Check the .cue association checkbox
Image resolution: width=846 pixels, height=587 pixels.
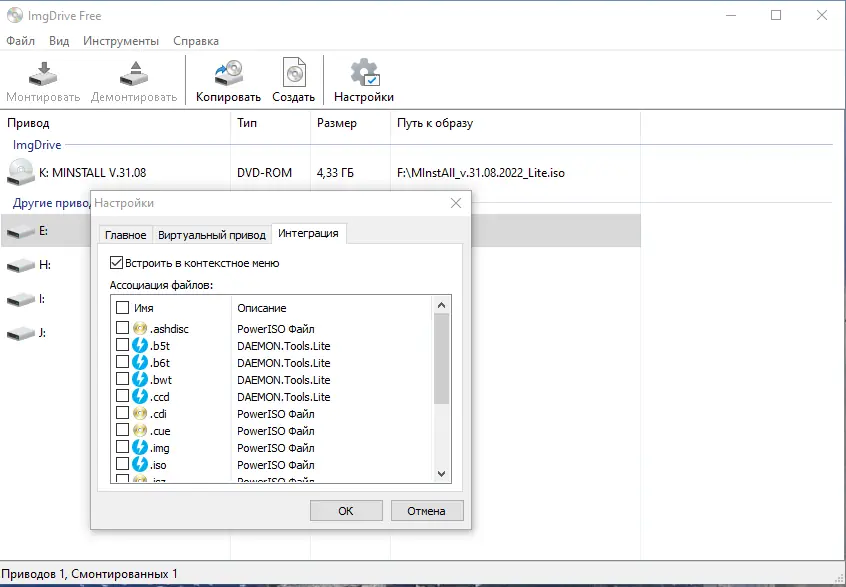(x=122, y=430)
